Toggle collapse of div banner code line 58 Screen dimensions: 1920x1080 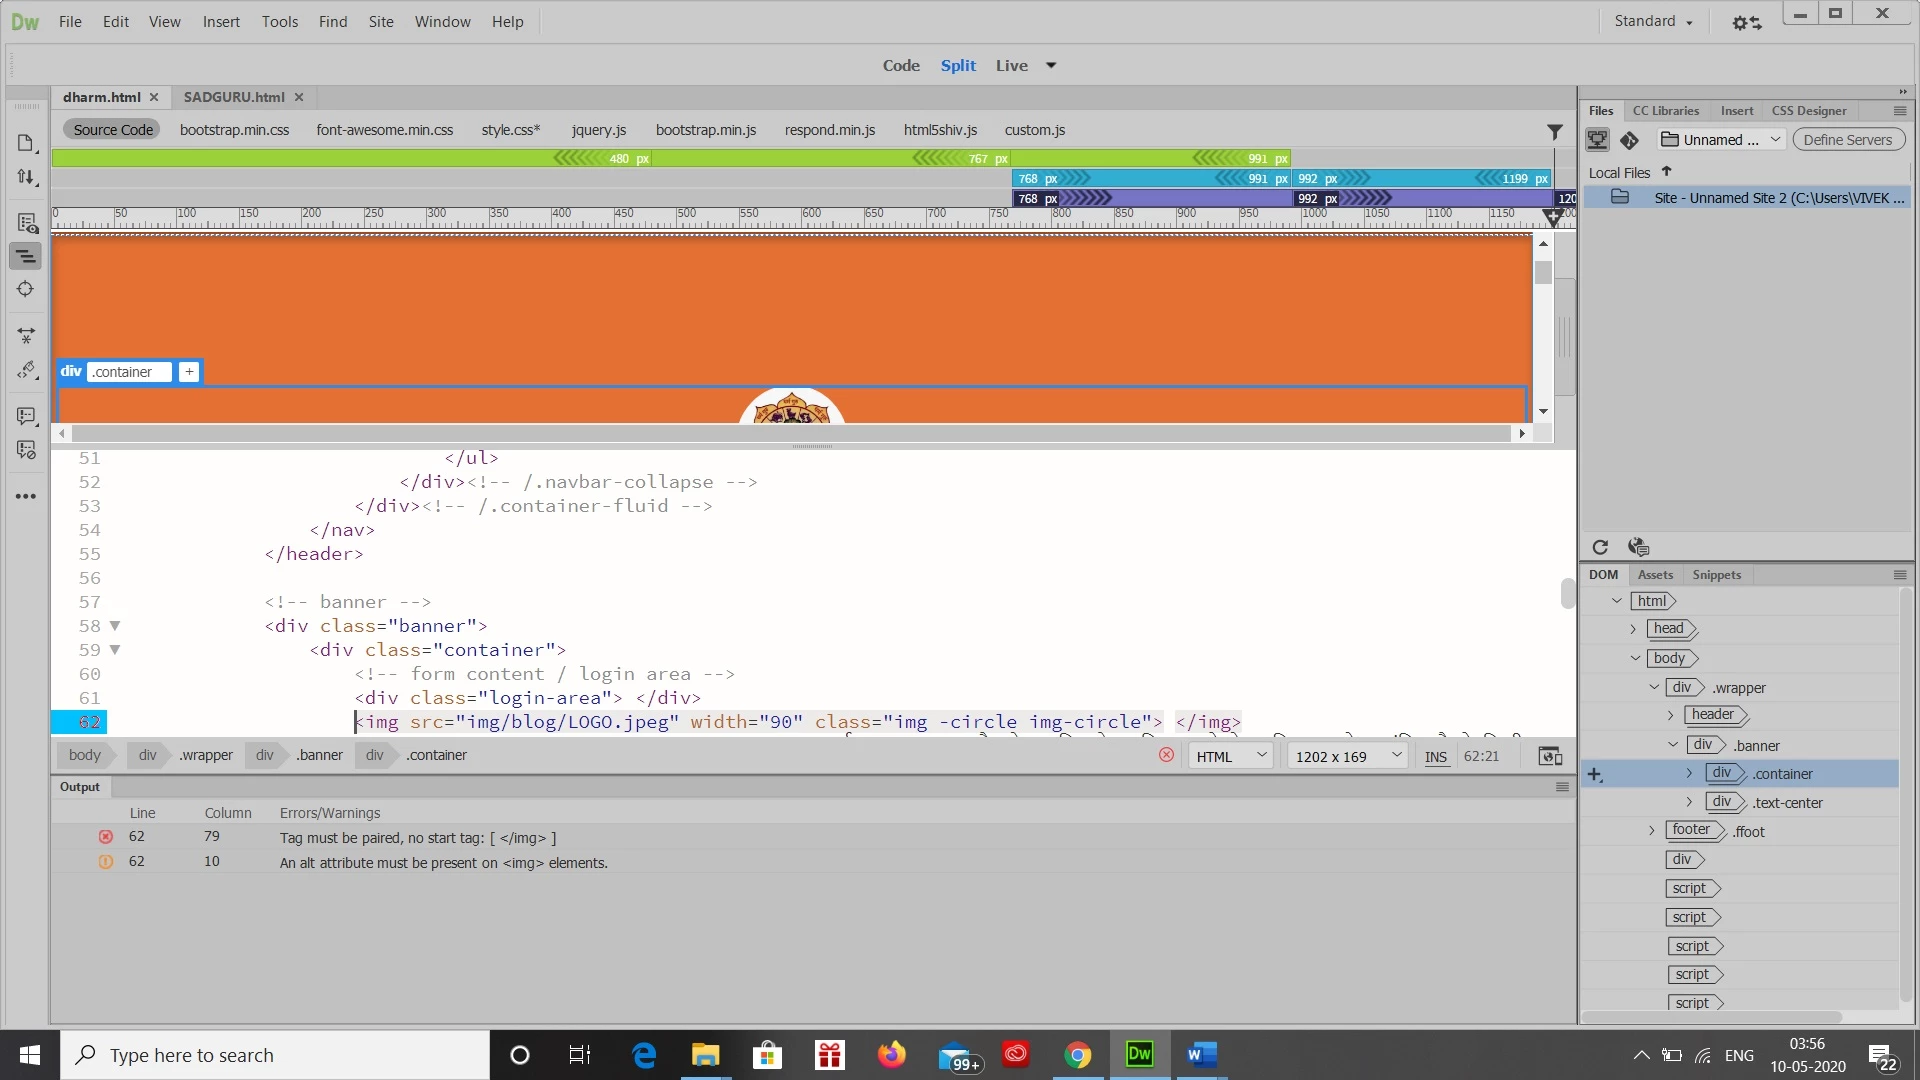pos(115,626)
